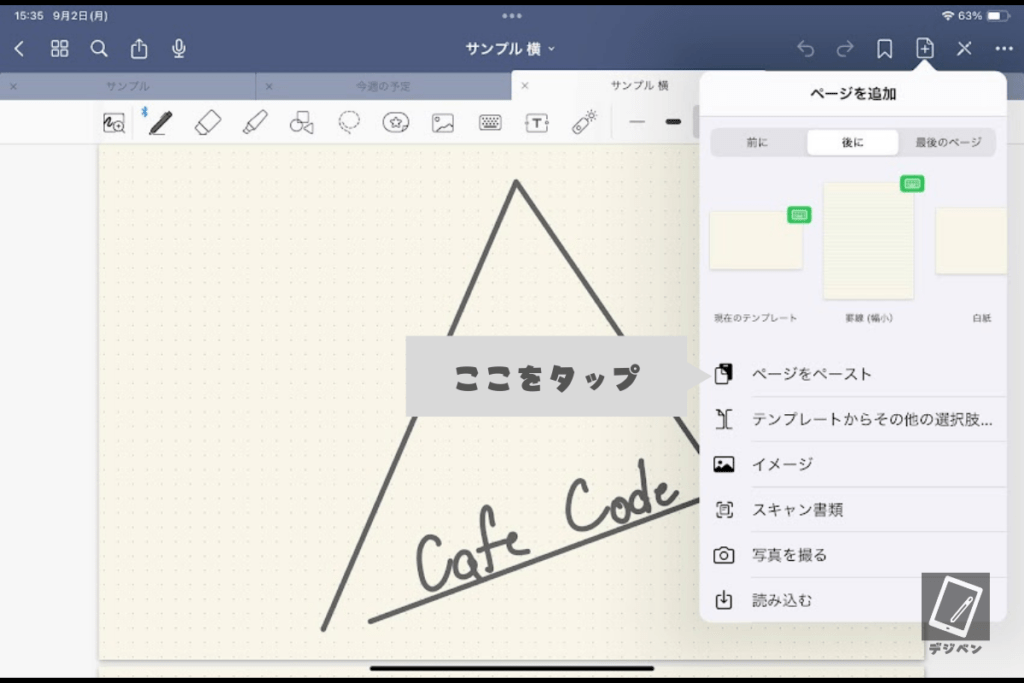This screenshot has height=683, width=1024.
Task: Choose 読み込む import option
Action: [853, 600]
